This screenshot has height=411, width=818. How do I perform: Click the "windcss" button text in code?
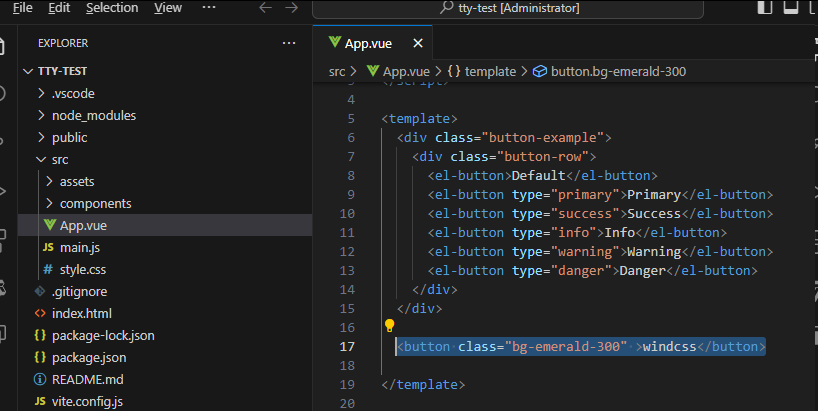669,346
